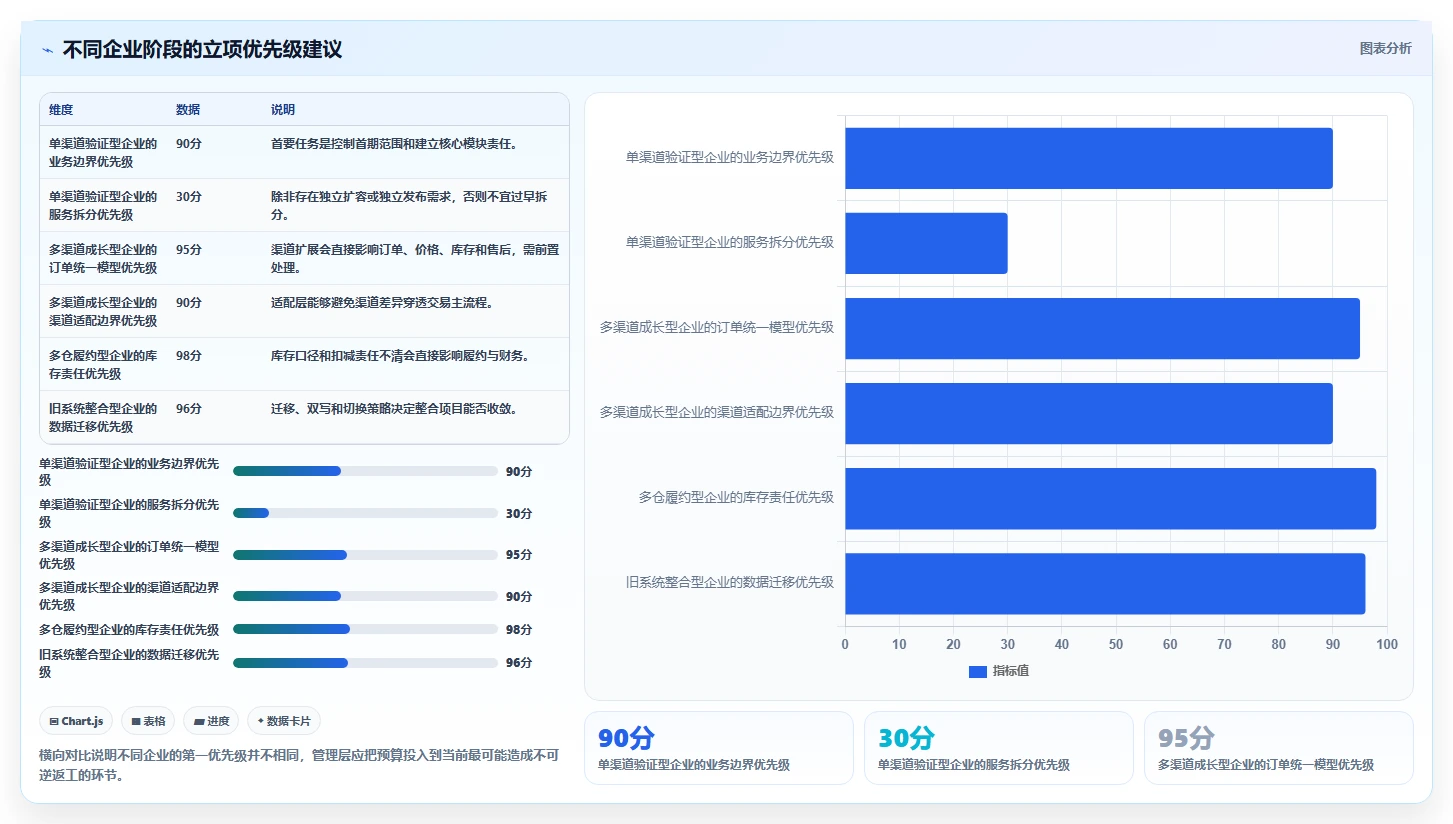Select the 表格 tag
Image resolution: width=1453 pixels, height=824 pixels.
(148, 721)
